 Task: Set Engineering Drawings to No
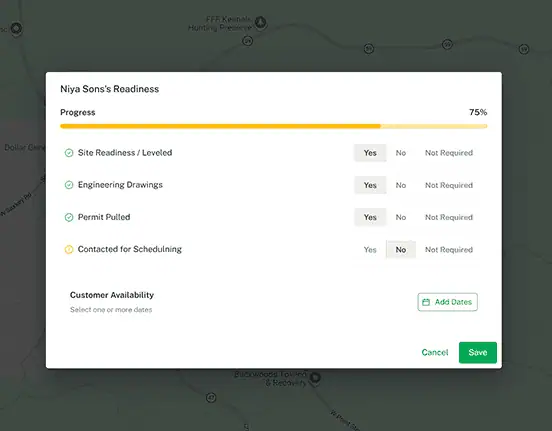pos(401,185)
